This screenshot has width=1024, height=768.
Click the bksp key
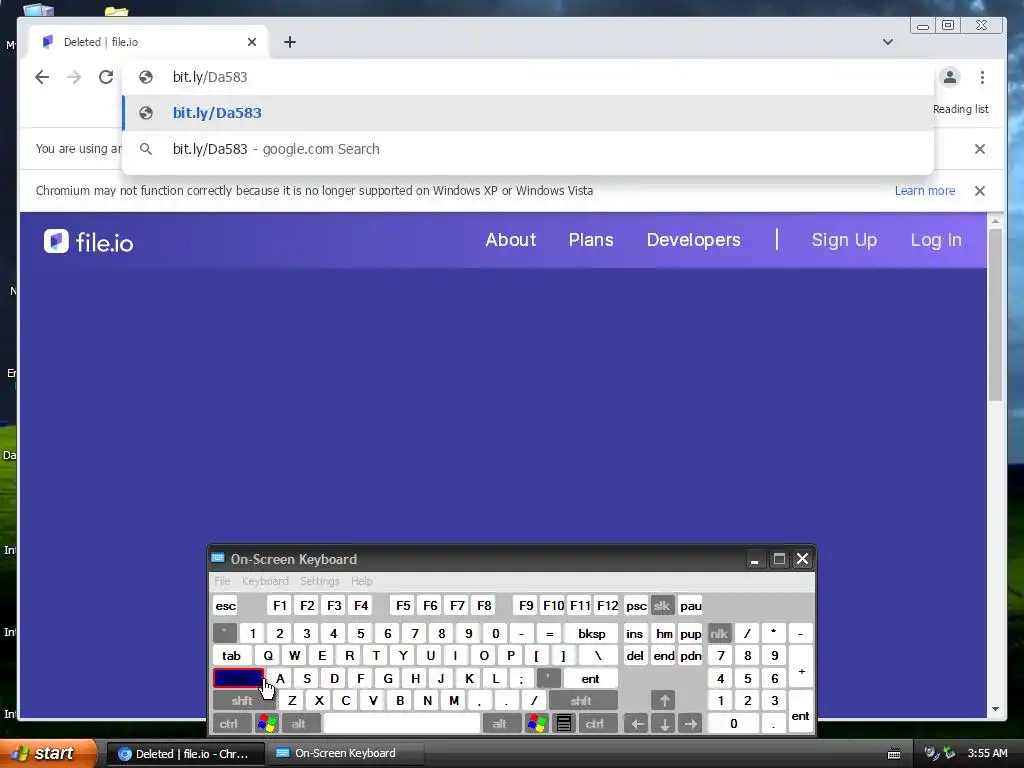tap(591, 633)
